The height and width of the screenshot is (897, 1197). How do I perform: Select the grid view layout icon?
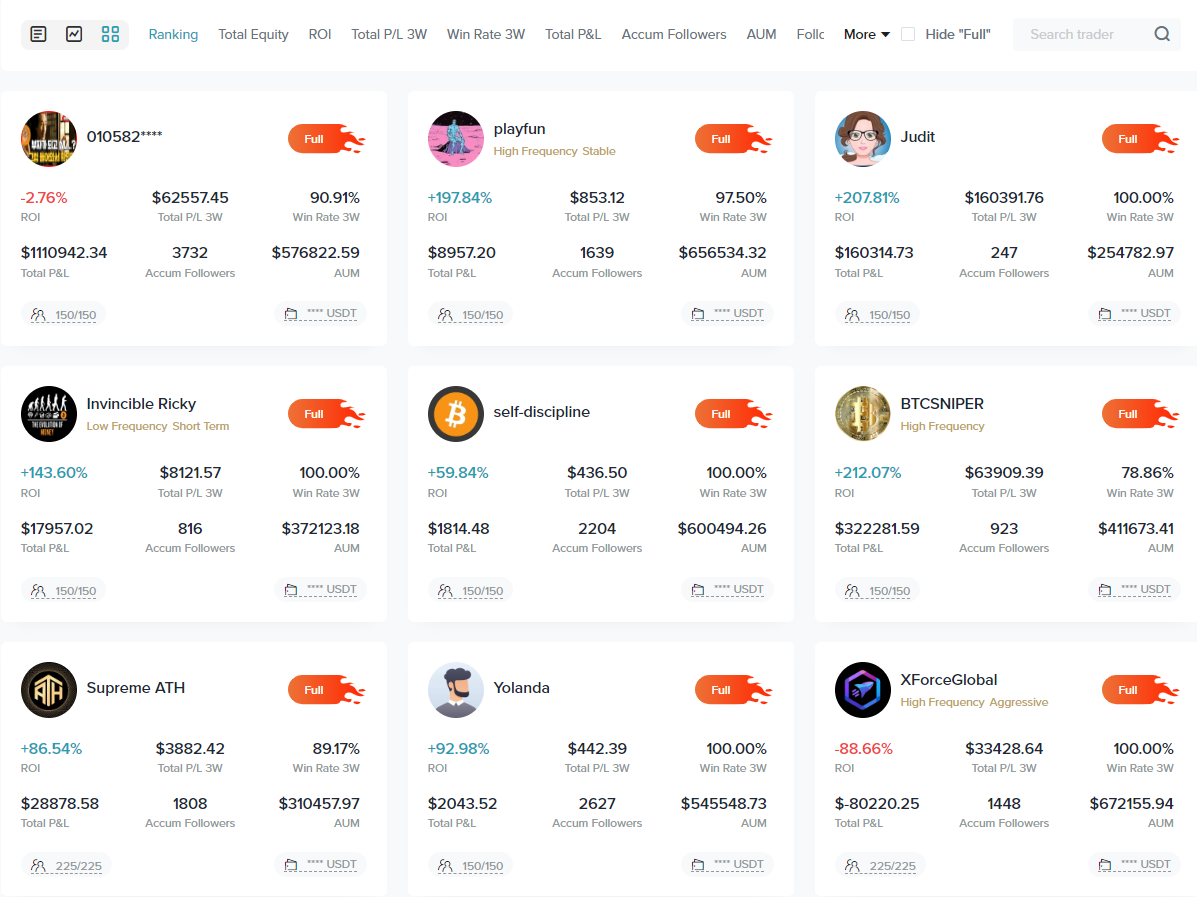click(110, 34)
